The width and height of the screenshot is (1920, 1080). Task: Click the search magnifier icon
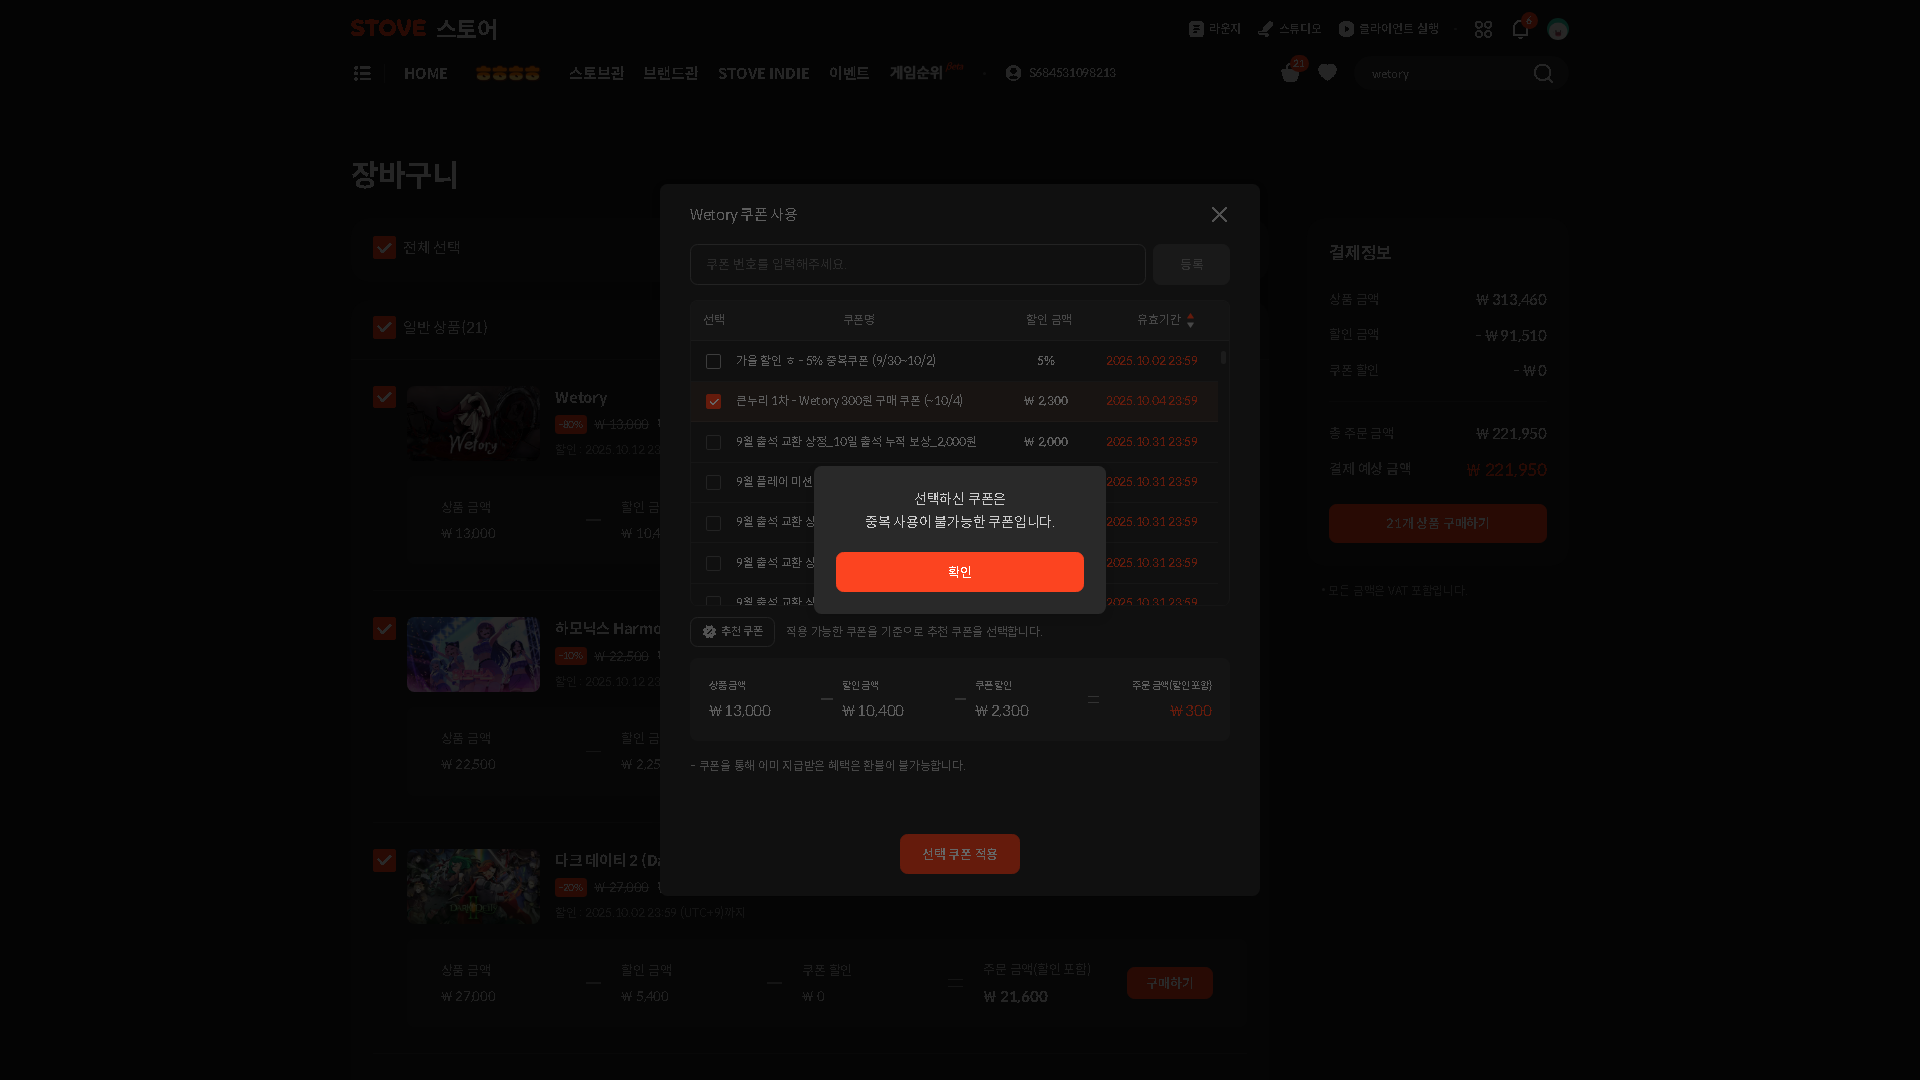pos(1543,74)
